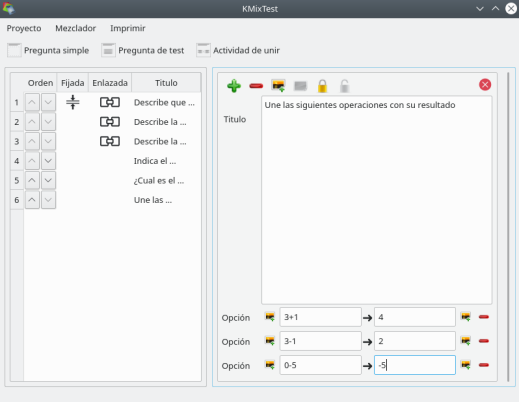Image resolution: width=519 pixels, height=402 pixels.
Task: Remove the 3-1 option with its minus icon
Action: [484, 341]
